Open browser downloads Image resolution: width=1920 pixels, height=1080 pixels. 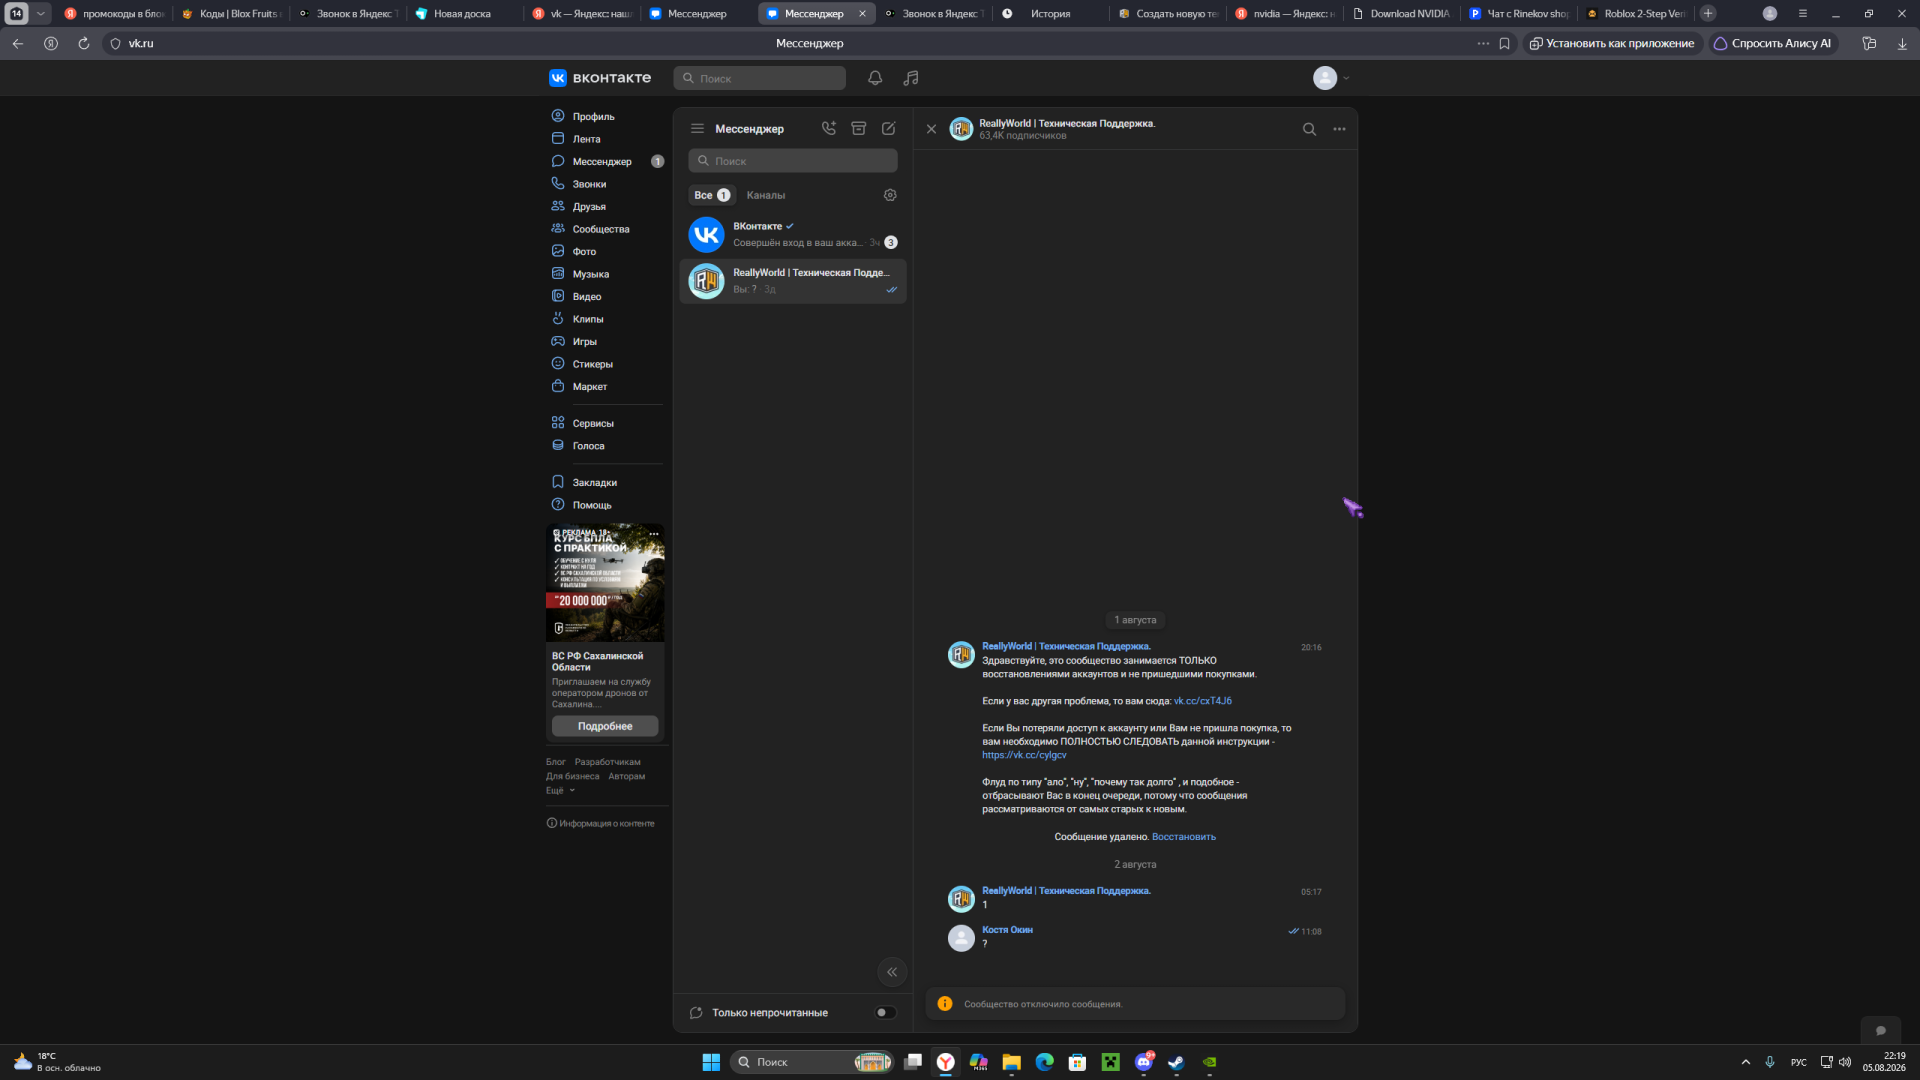tap(1902, 44)
